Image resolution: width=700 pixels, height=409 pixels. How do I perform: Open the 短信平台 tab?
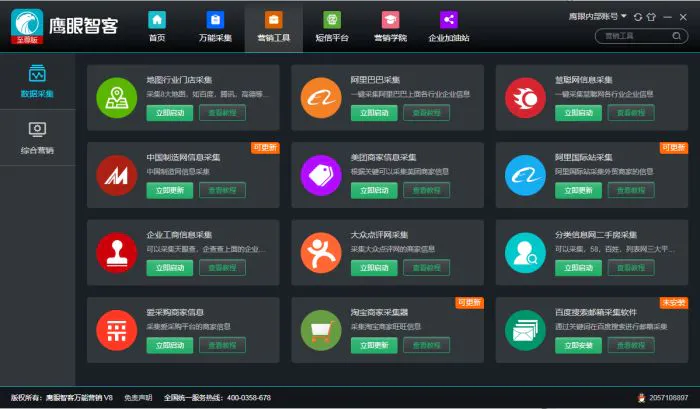click(332, 27)
